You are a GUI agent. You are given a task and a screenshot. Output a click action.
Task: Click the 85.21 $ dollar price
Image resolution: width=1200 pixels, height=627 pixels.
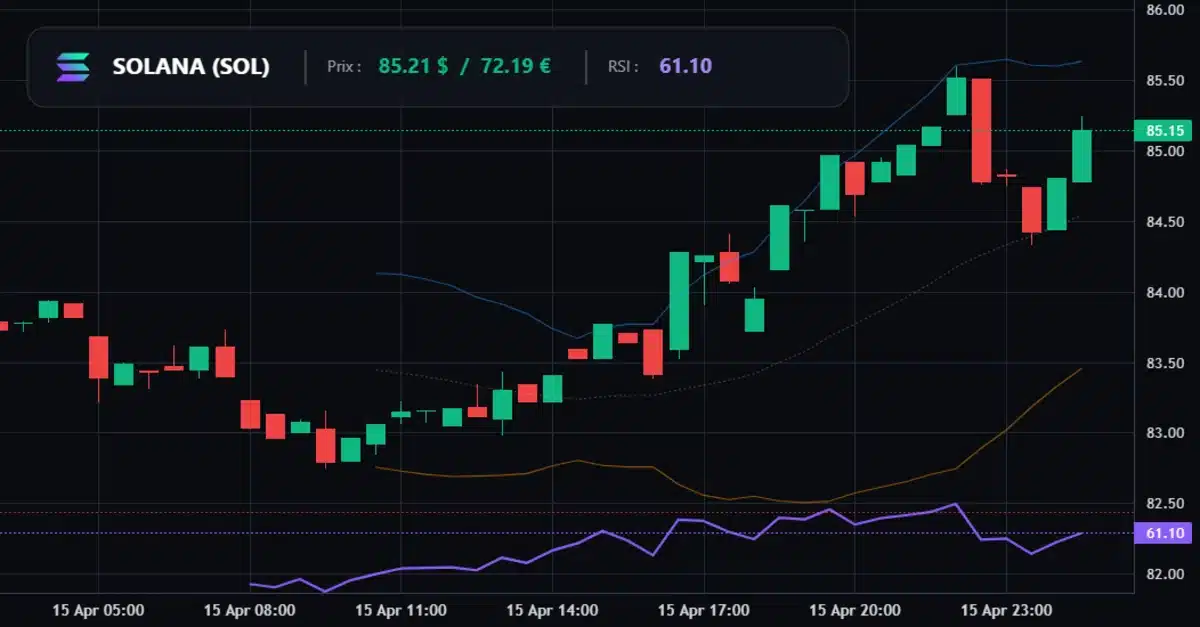(x=413, y=67)
